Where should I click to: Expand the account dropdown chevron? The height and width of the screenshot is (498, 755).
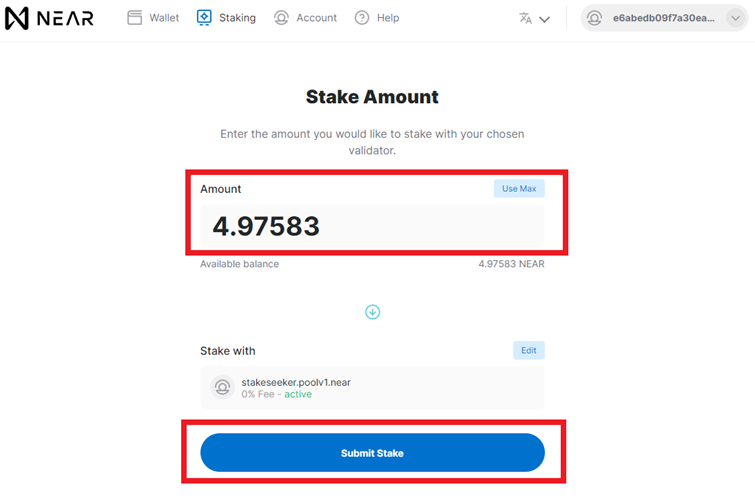click(735, 18)
